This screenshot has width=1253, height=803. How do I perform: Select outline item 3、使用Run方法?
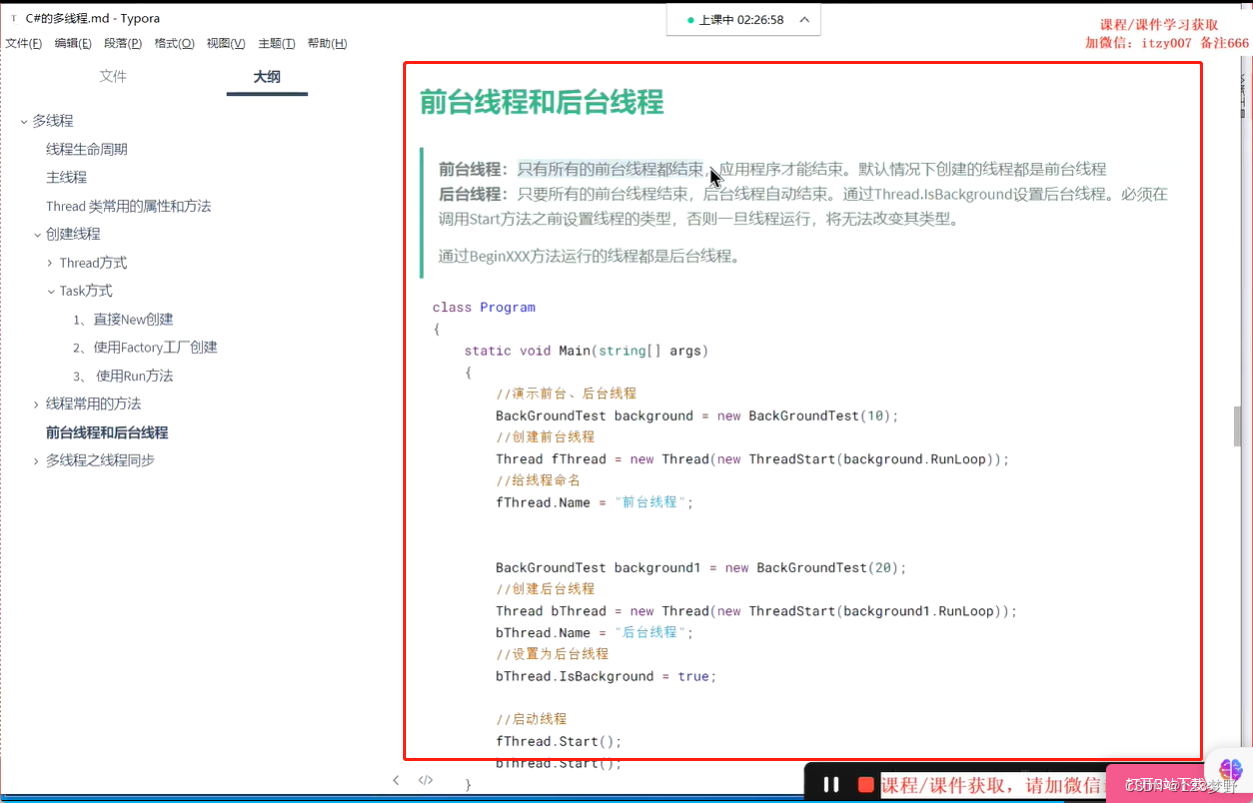[123, 376]
